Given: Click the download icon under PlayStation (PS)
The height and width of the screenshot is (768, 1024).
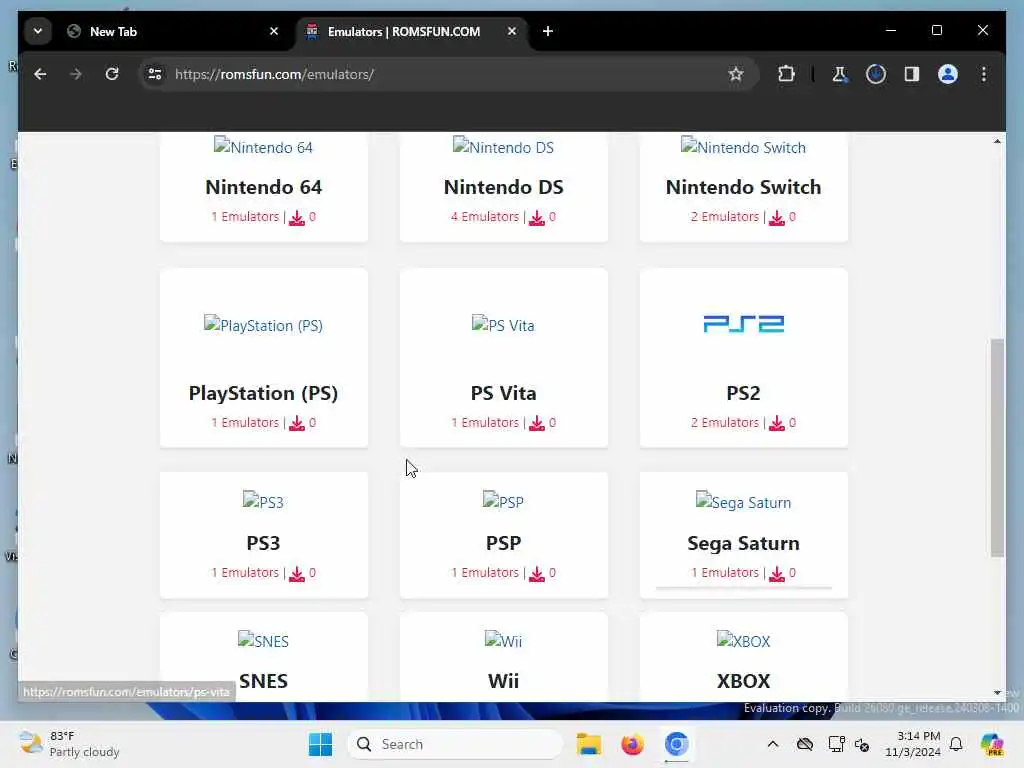Looking at the screenshot, I should [x=297, y=423].
